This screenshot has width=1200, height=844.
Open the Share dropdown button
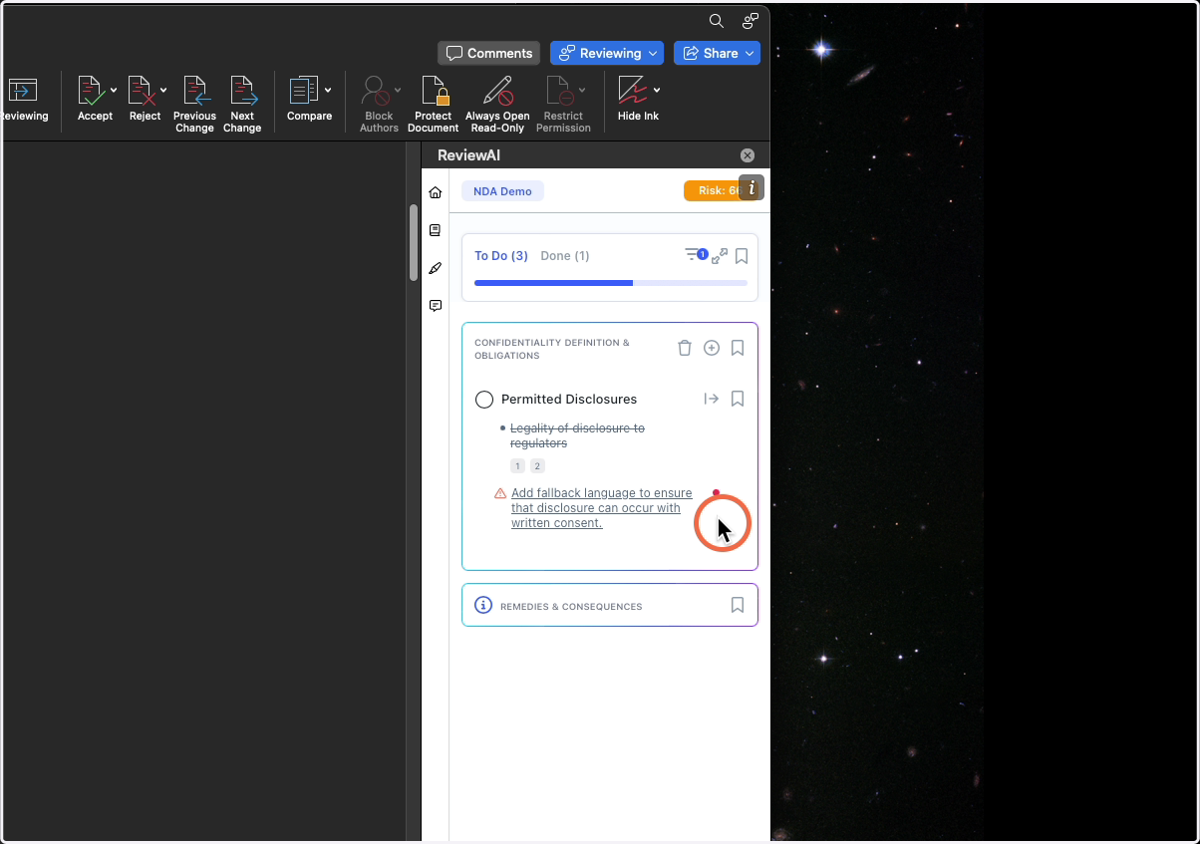pos(717,53)
